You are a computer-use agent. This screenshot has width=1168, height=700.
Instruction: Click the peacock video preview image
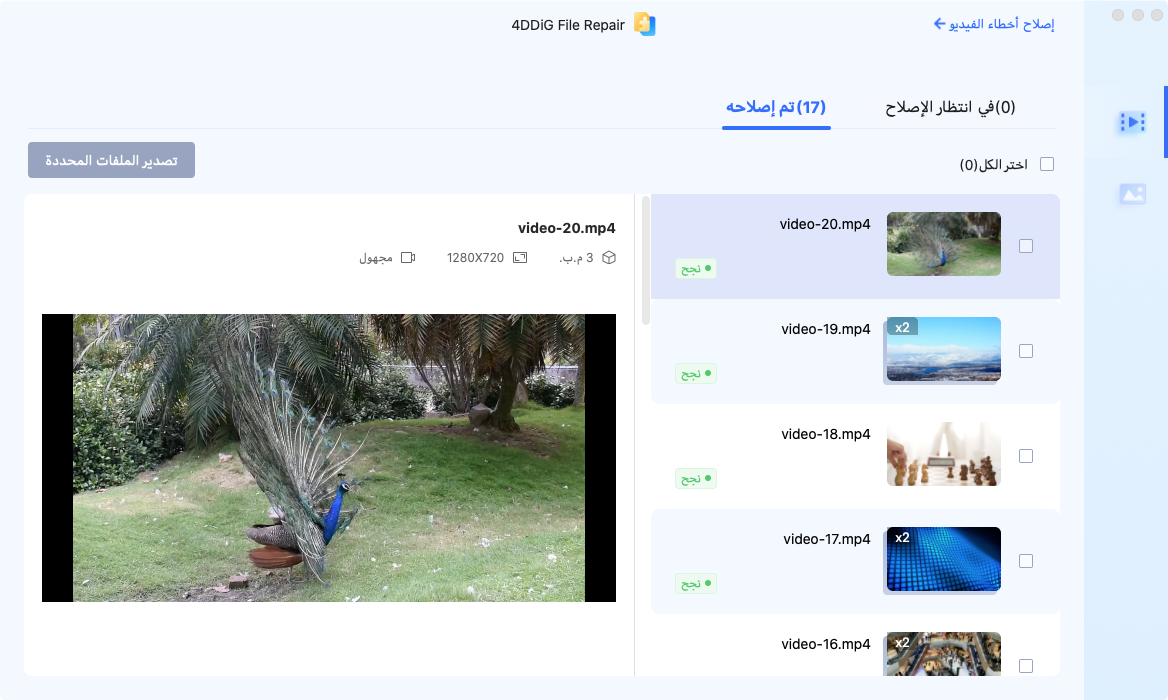pyautogui.click(x=328, y=457)
